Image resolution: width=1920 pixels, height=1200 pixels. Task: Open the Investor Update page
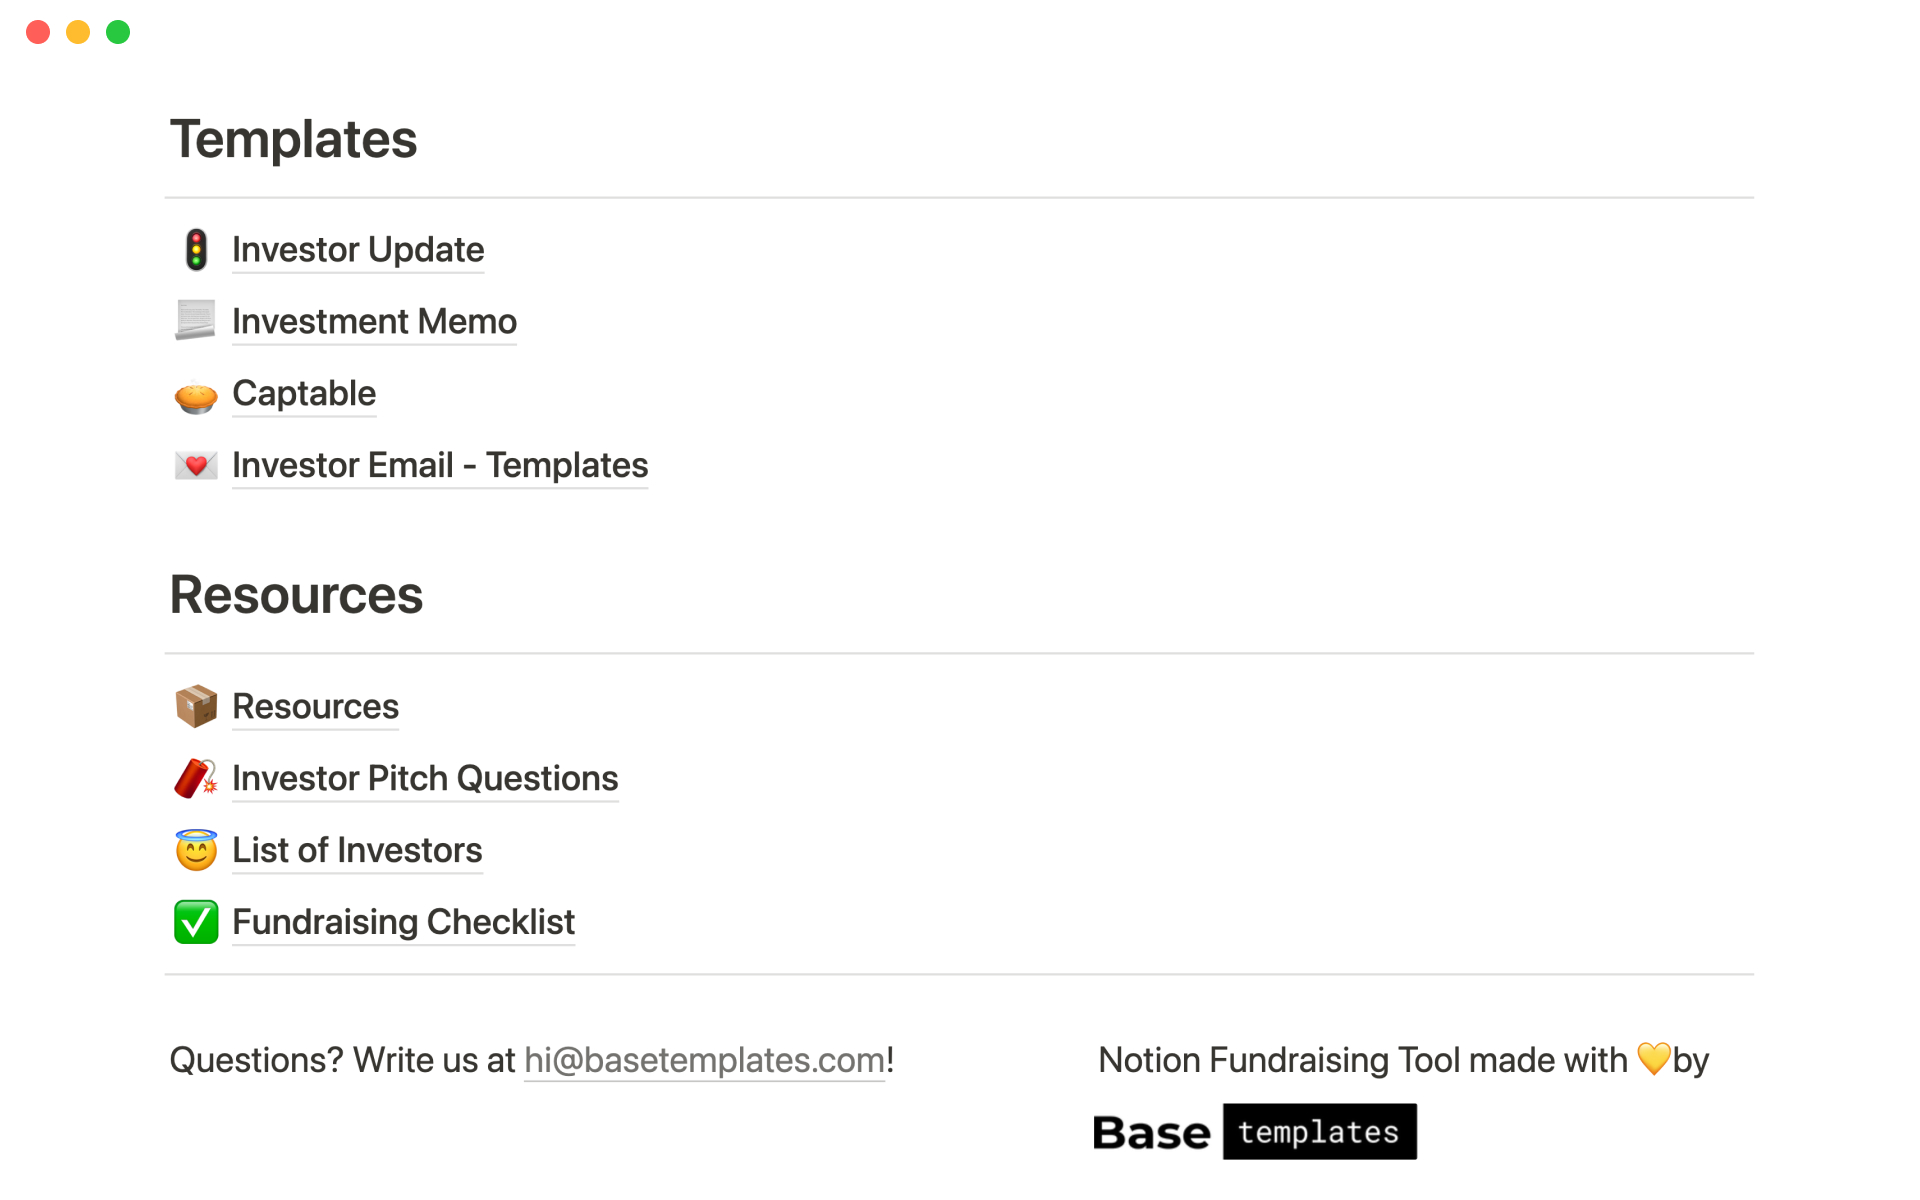pos(358,250)
